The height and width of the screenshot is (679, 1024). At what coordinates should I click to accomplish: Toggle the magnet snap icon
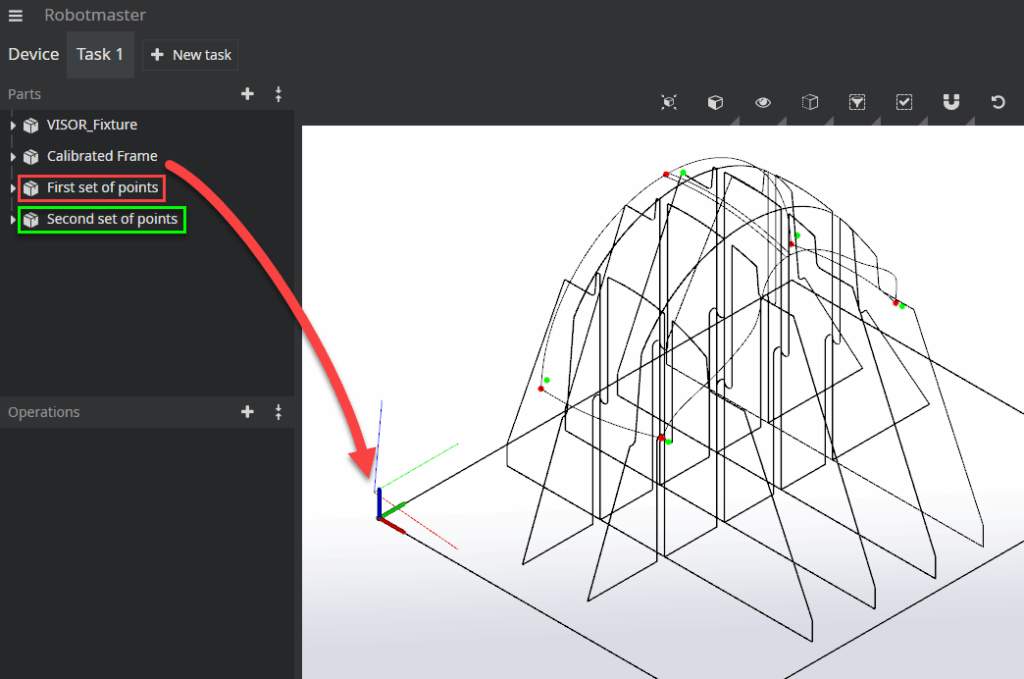(951, 102)
